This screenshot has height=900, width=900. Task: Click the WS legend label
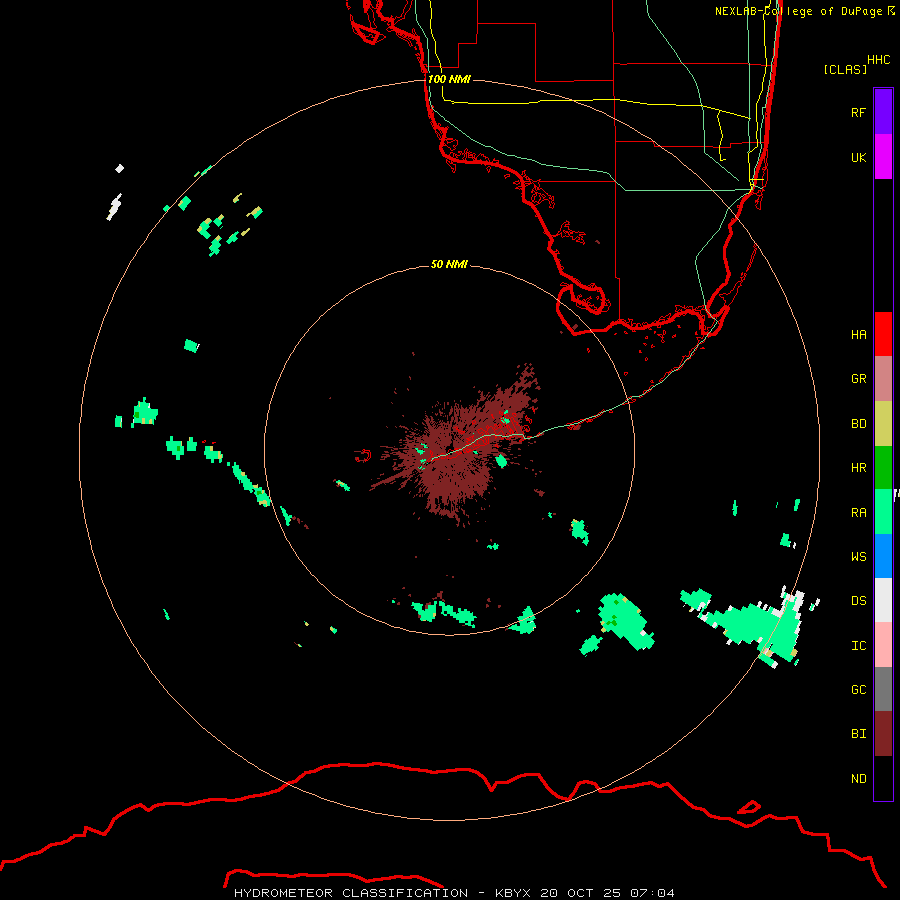[x=858, y=557]
